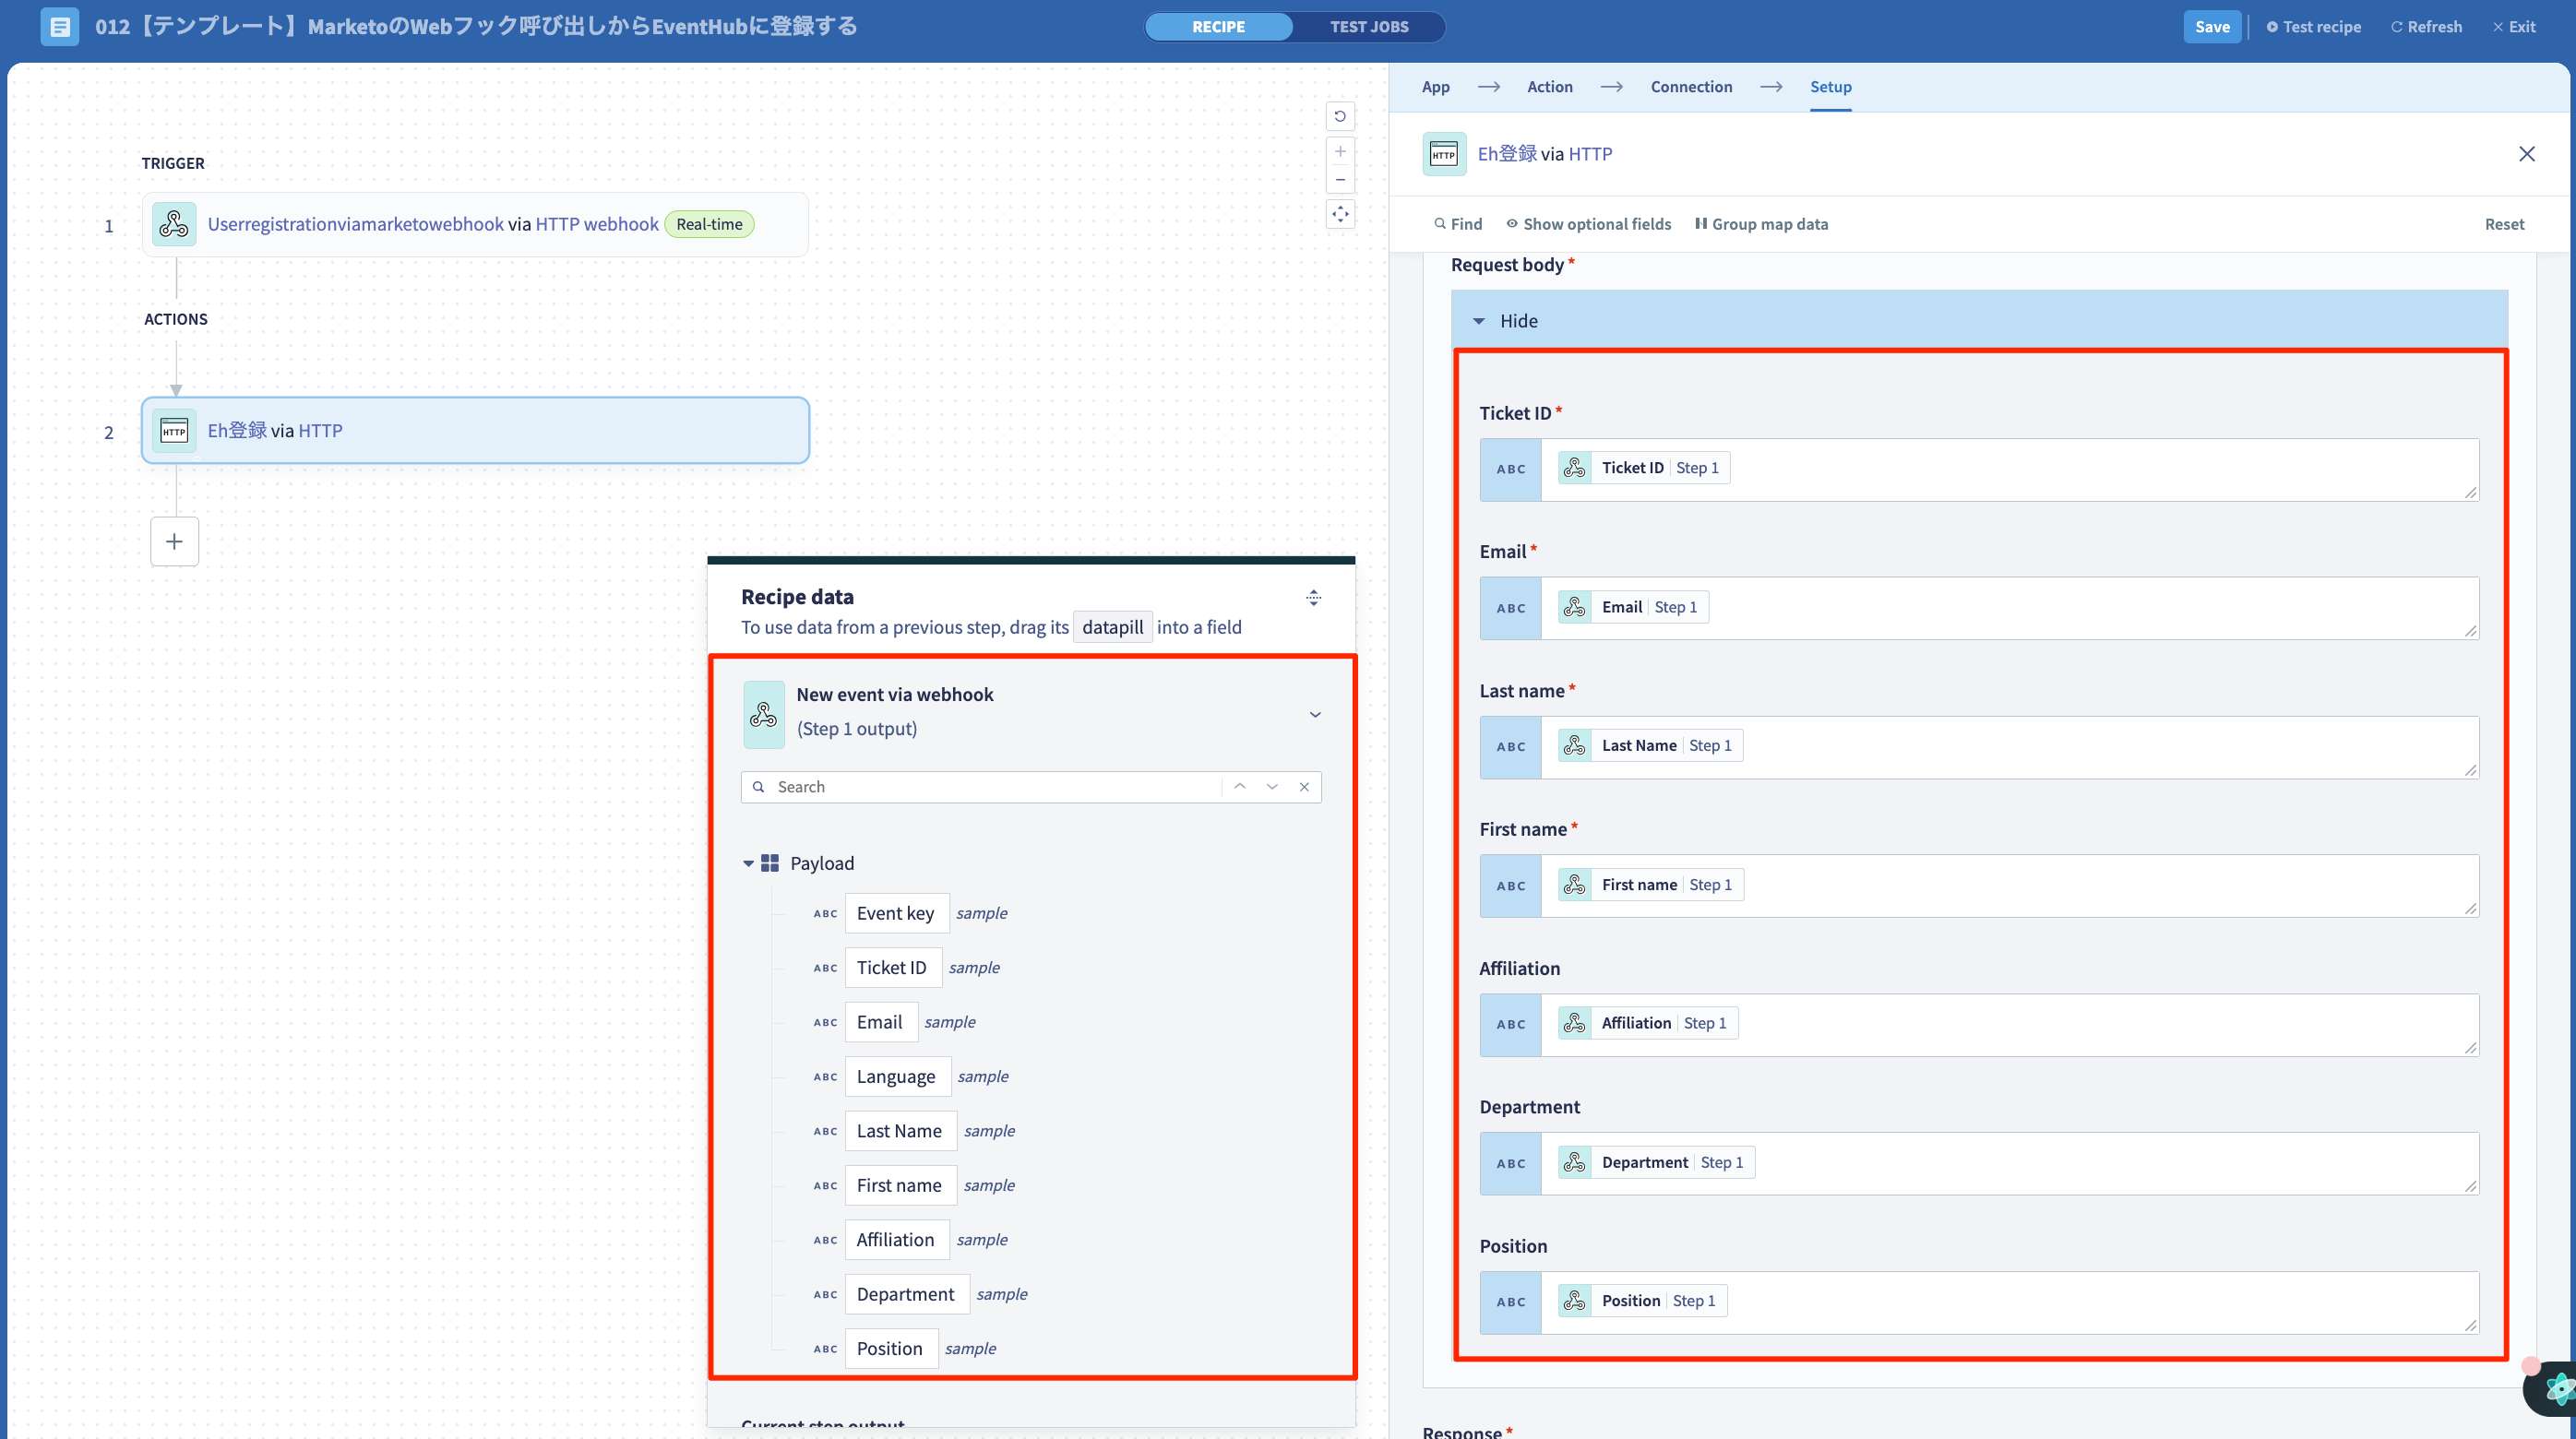Open the Connection tab
This screenshot has width=2576, height=1439.
coord(1691,87)
